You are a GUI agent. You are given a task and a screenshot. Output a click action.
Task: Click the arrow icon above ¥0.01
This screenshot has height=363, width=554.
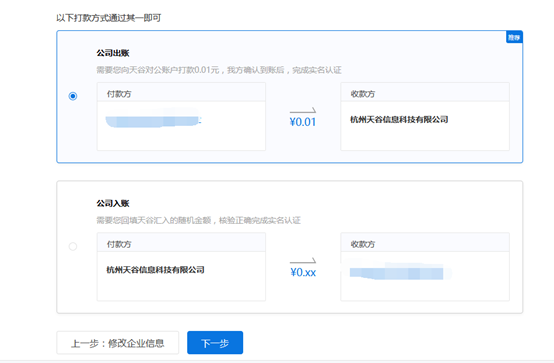[x=303, y=111]
